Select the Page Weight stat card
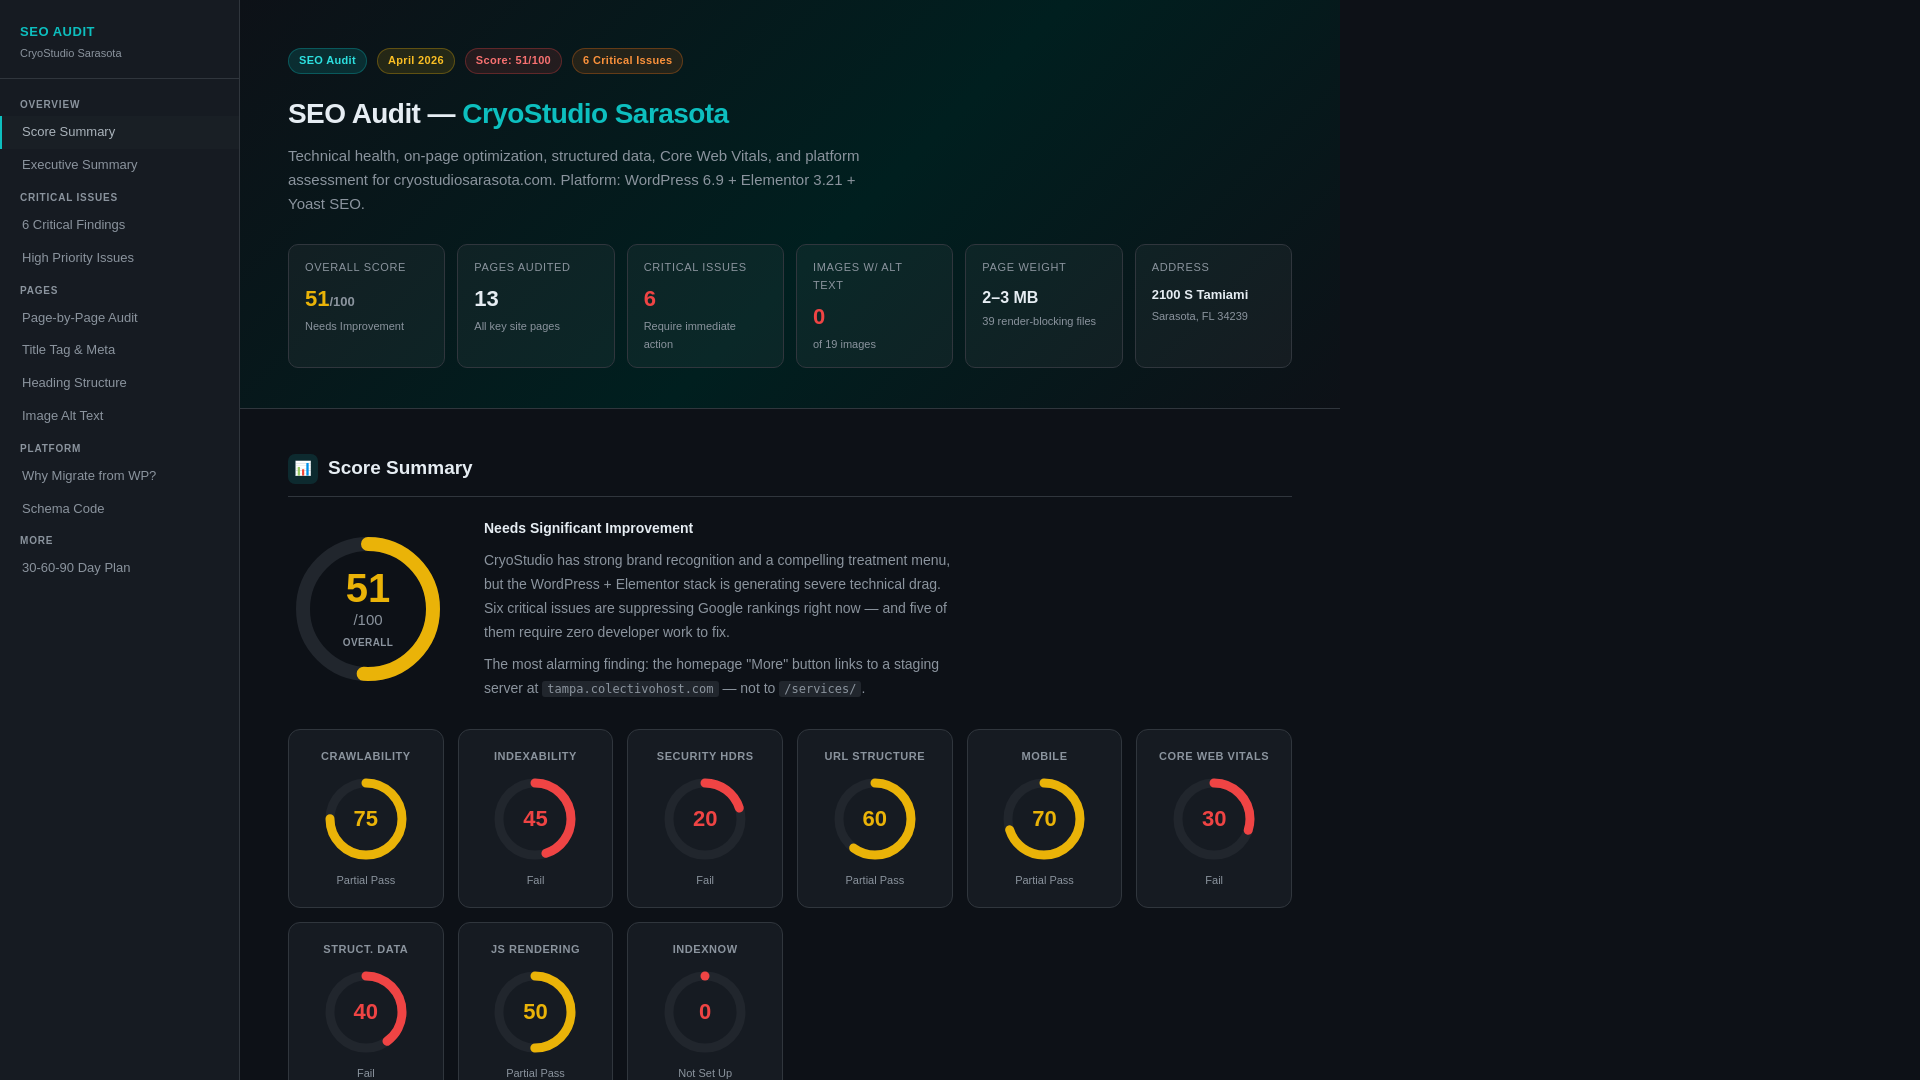Viewport: 1920px width, 1080px height. coord(1044,306)
